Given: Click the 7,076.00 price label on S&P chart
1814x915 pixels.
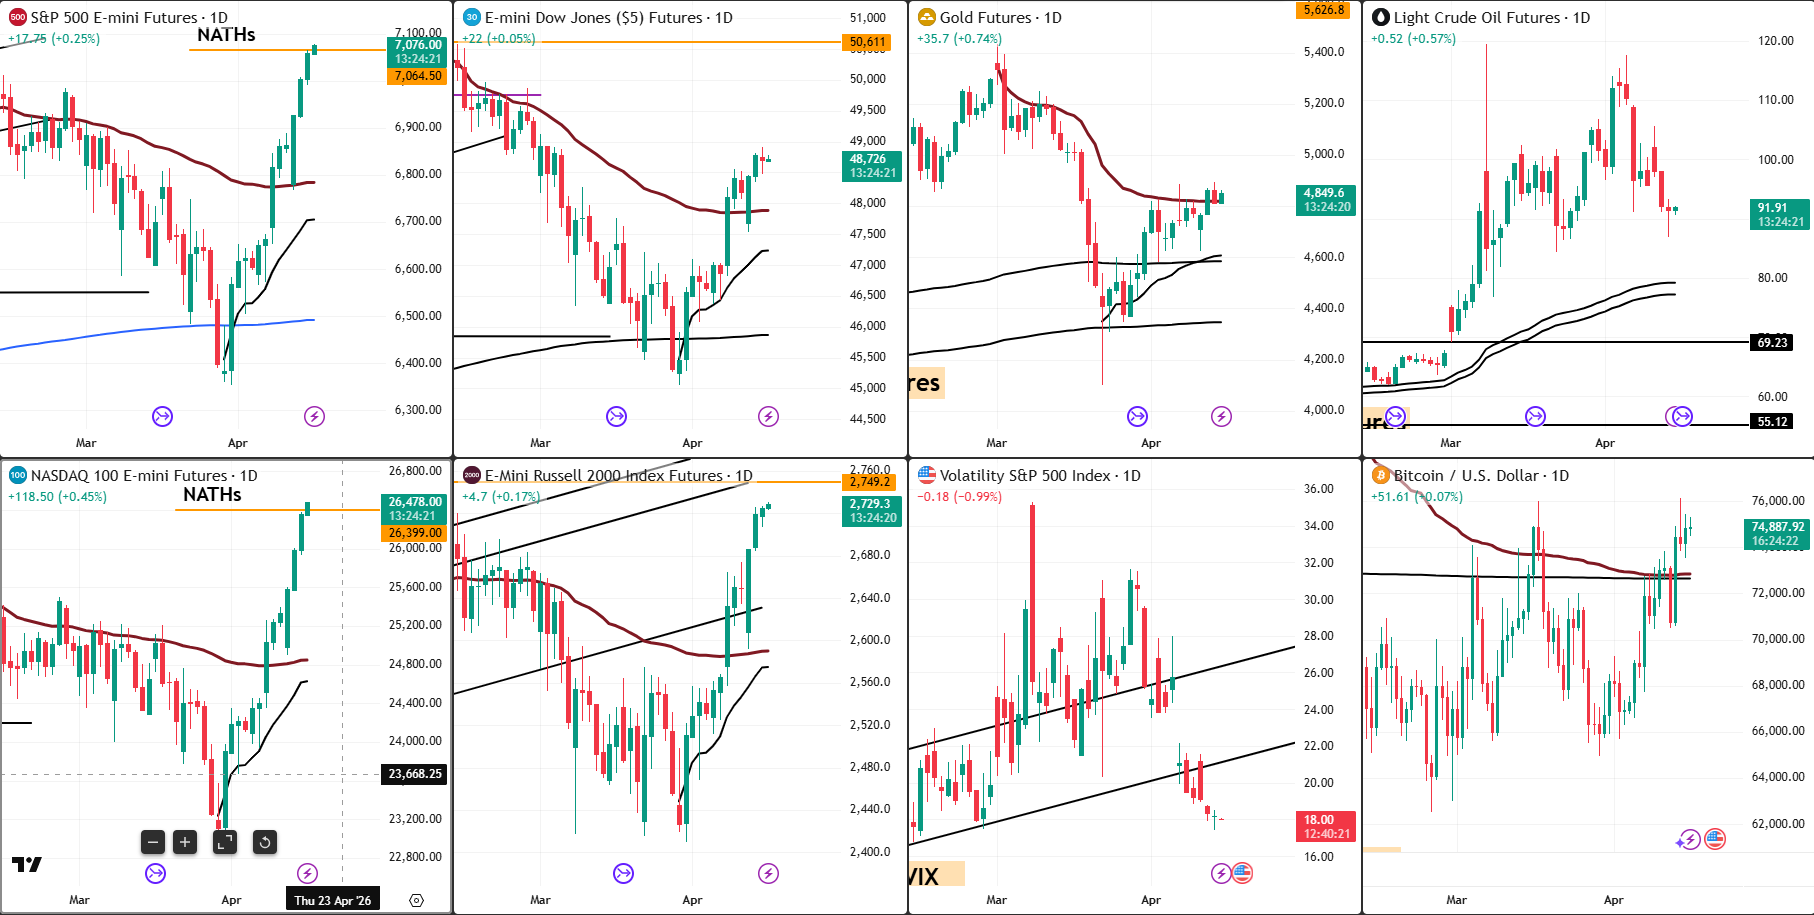Looking at the screenshot, I should tap(417, 45).
